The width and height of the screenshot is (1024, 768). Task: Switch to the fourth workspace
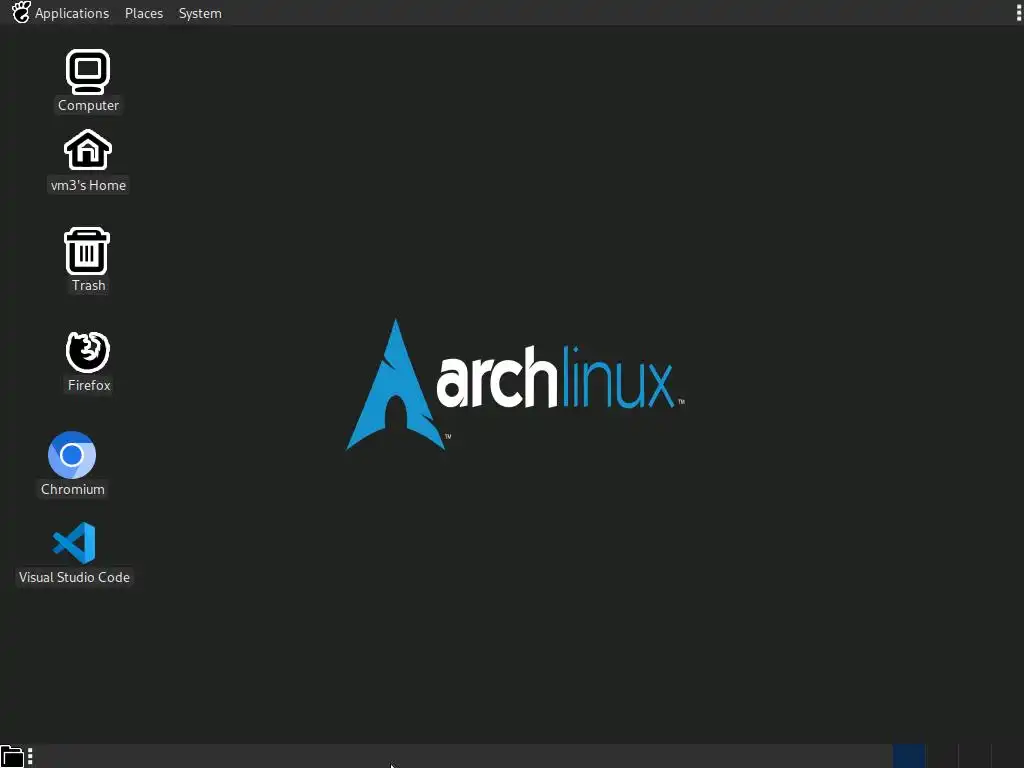click(1008, 756)
